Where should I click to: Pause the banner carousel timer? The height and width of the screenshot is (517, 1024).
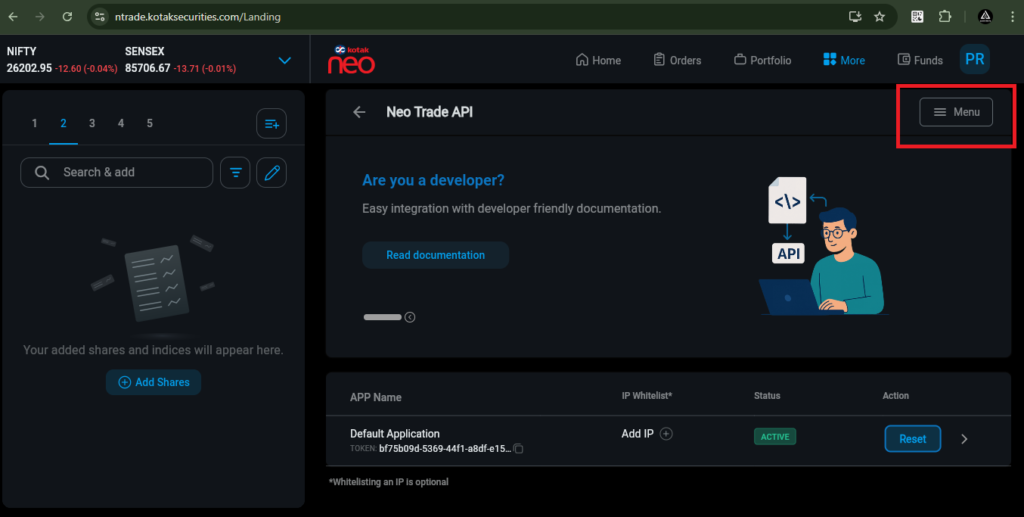point(410,317)
